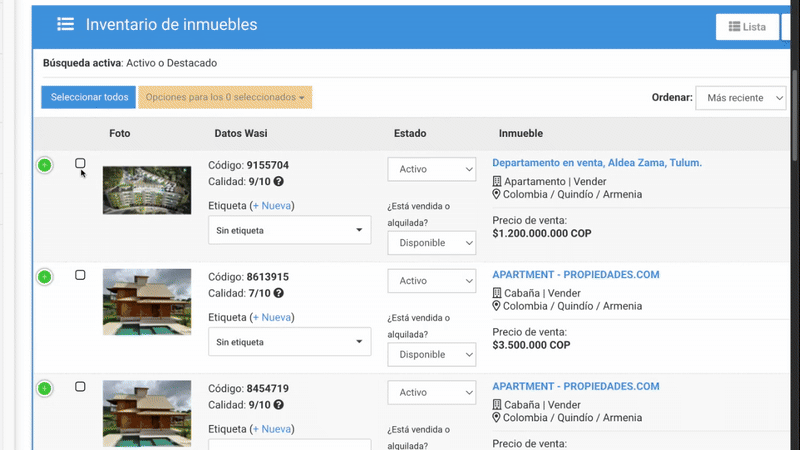The image size is (800, 450).
Task: Open 'Sin etiqueta' selector for property 9155704
Action: 289,231
